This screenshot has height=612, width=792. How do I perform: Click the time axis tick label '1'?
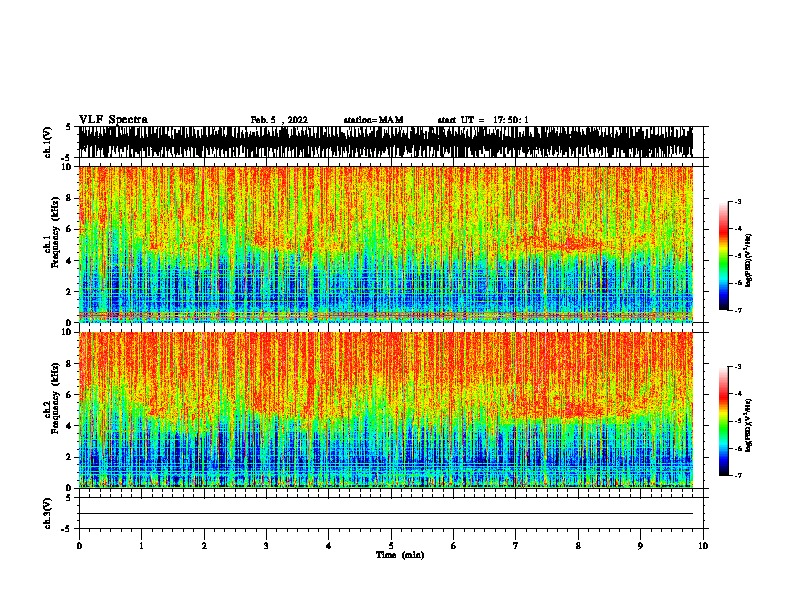[142, 546]
